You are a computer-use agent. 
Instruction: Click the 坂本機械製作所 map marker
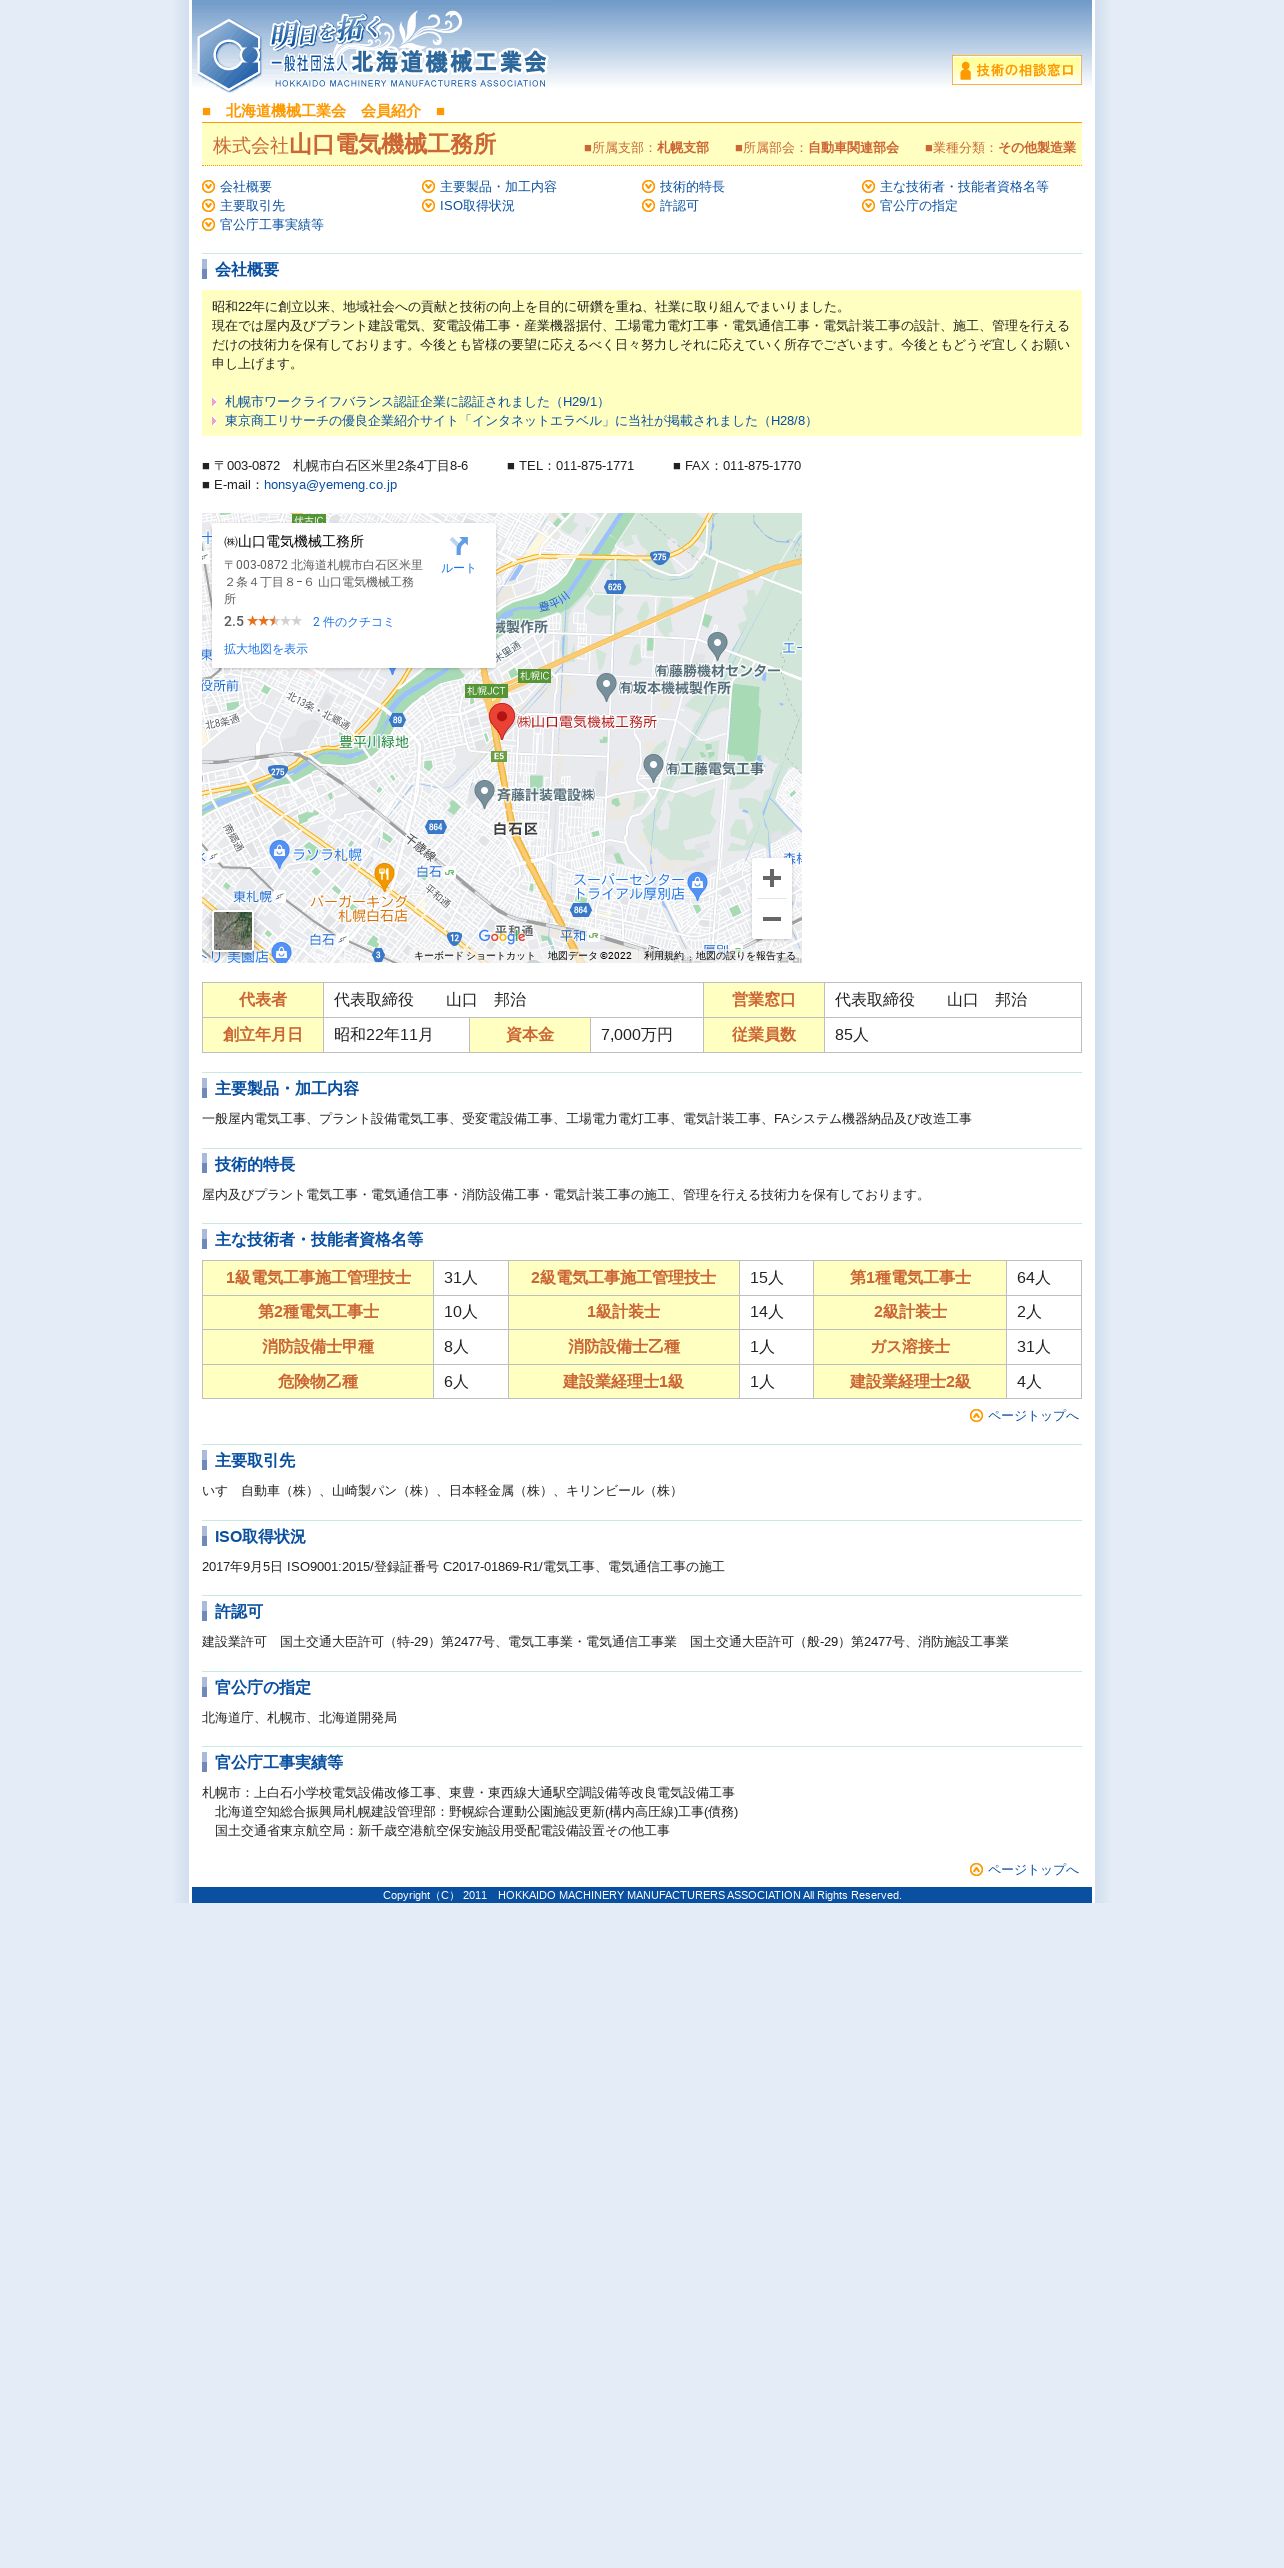point(606,686)
